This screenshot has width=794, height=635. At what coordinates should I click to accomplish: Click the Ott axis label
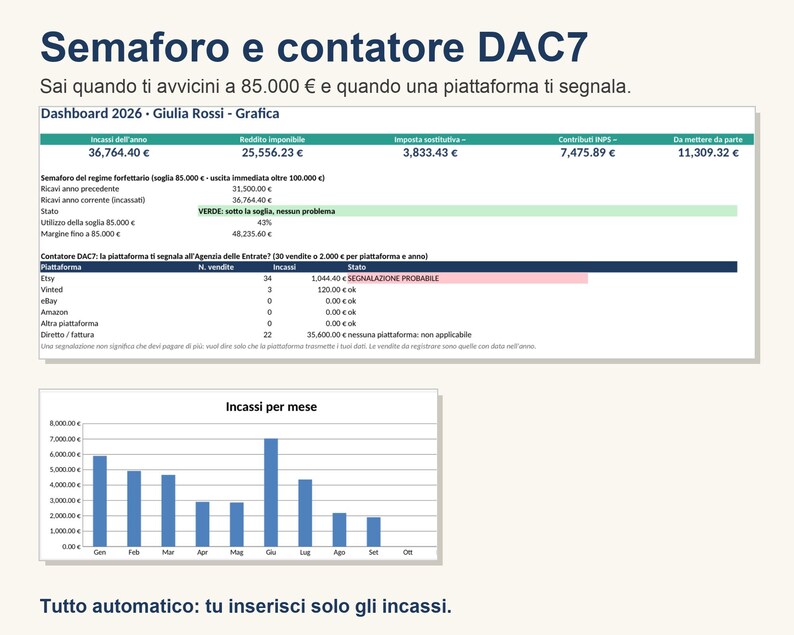[408, 552]
